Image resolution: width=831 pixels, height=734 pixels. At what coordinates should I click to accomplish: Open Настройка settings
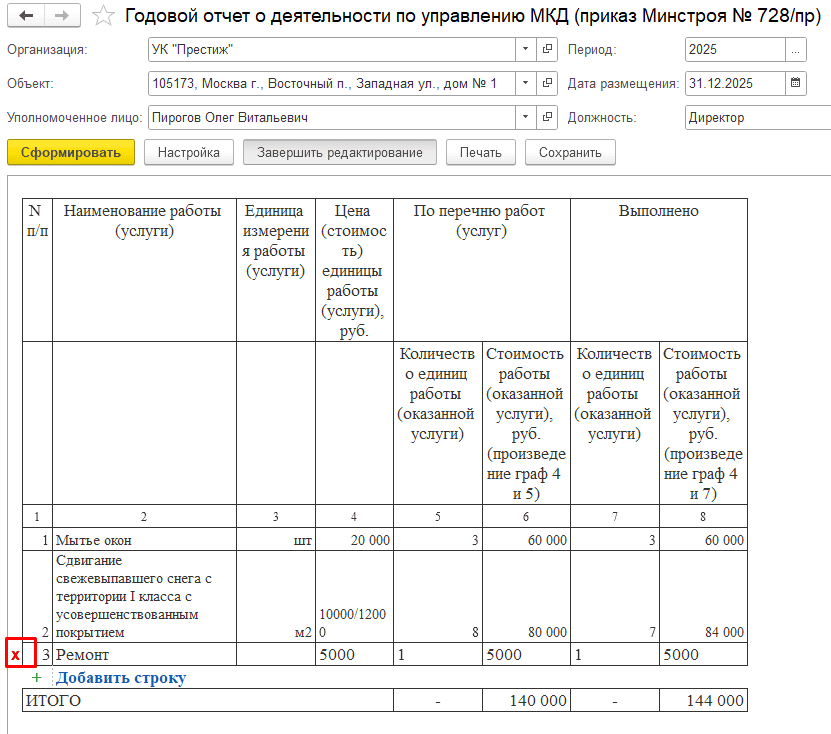(189, 153)
